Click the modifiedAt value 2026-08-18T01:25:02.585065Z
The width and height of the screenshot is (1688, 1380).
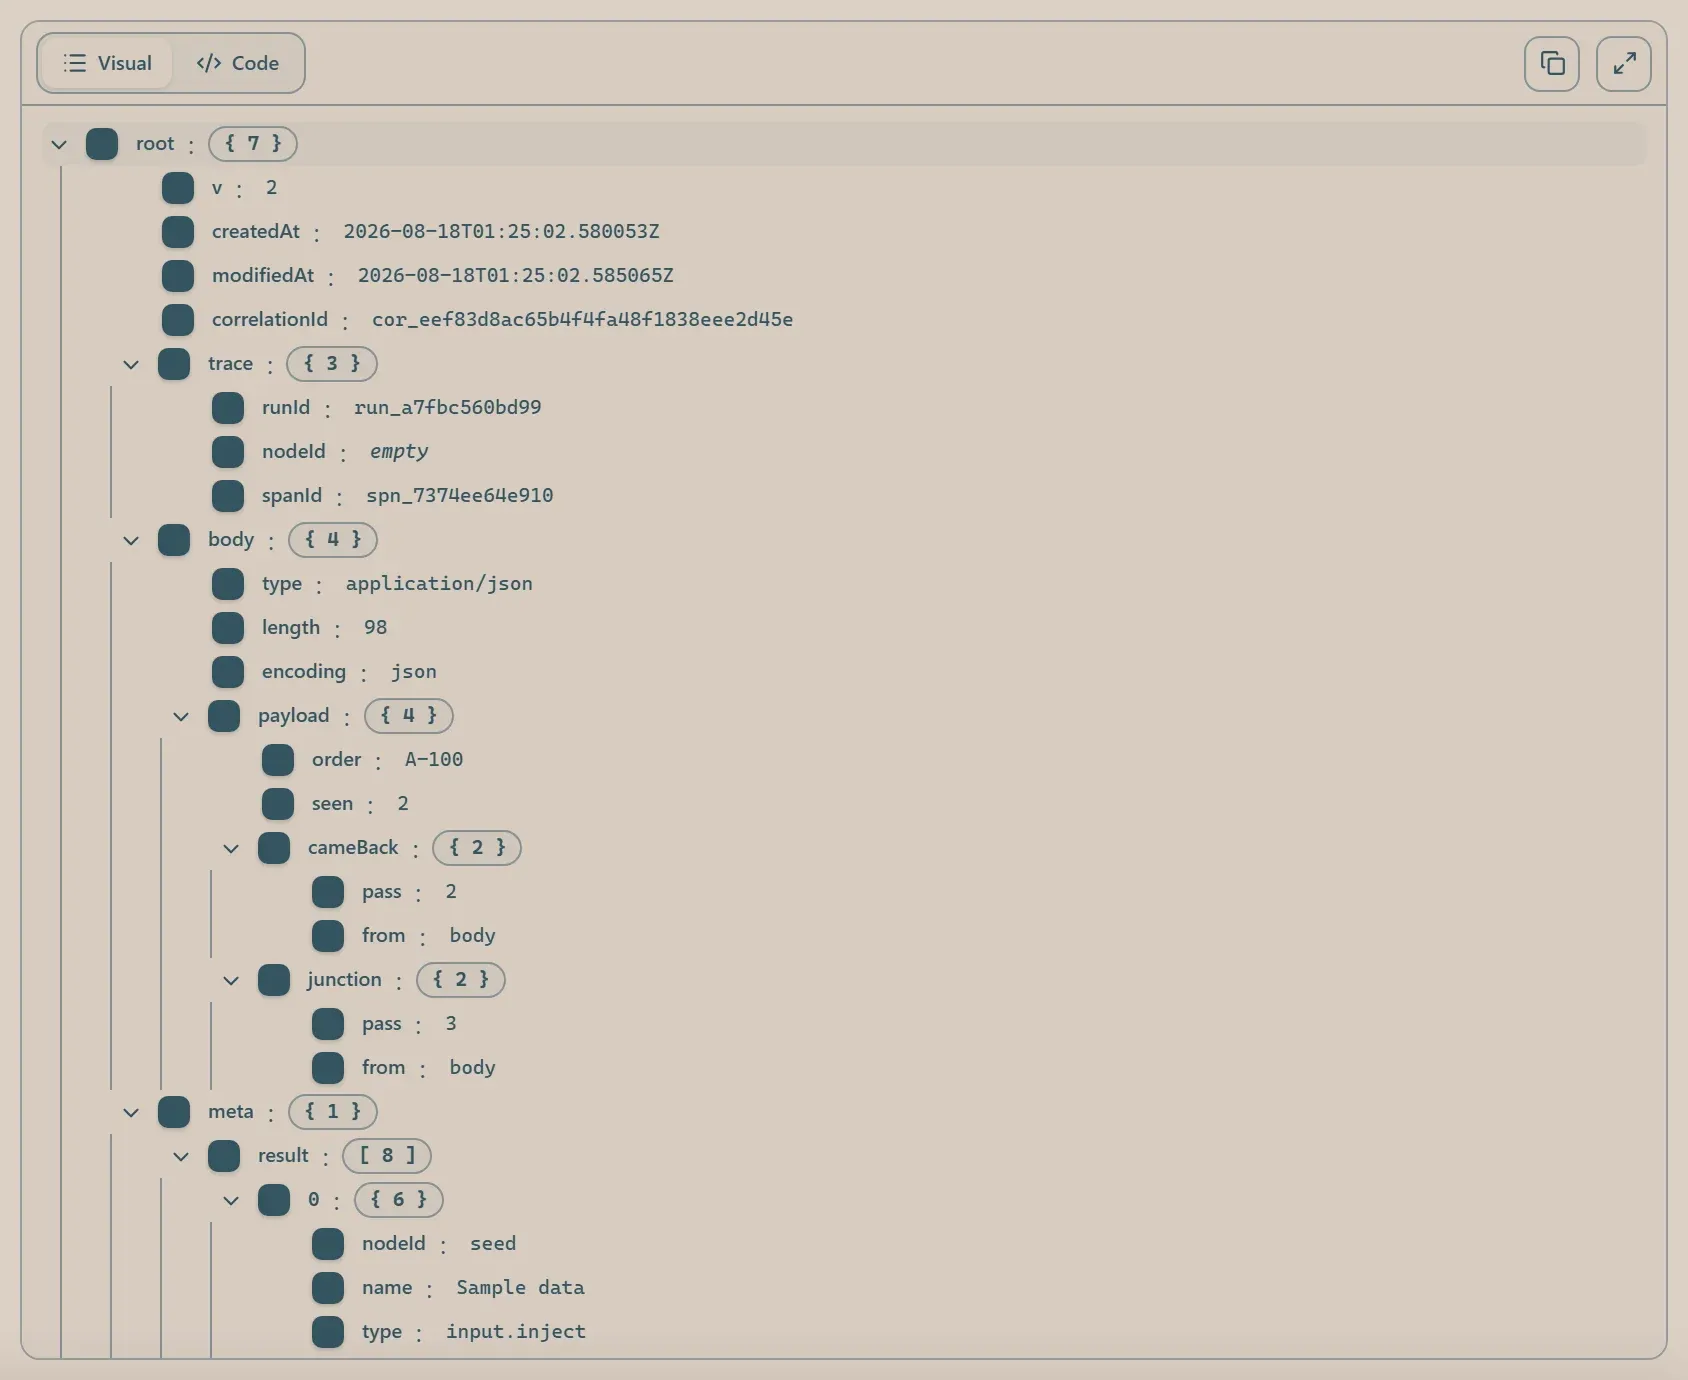[x=516, y=276]
